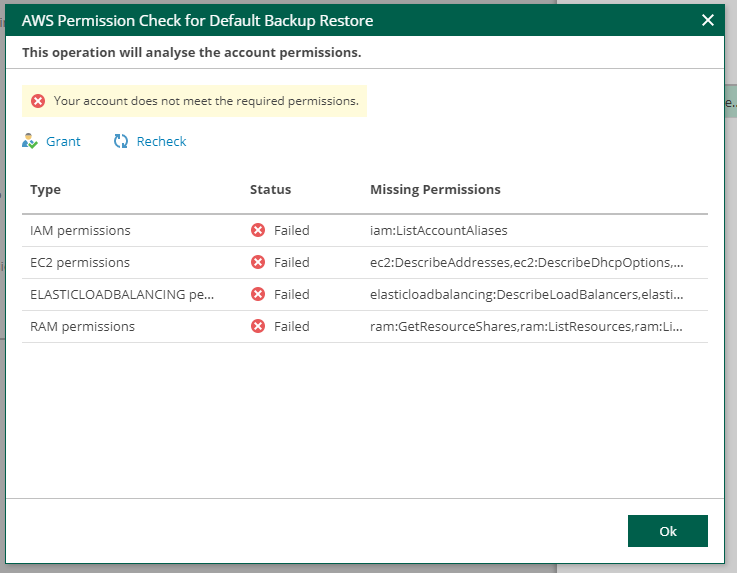Click ram:GetResourceShares missing permissions cell
The image size is (737, 573).
(526, 326)
